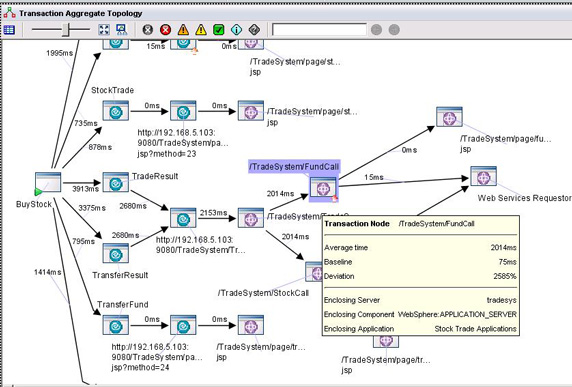Image resolution: width=572 pixels, height=387 pixels.
Task: Click the Deviation 2585% tooltip value
Action: click(505, 276)
